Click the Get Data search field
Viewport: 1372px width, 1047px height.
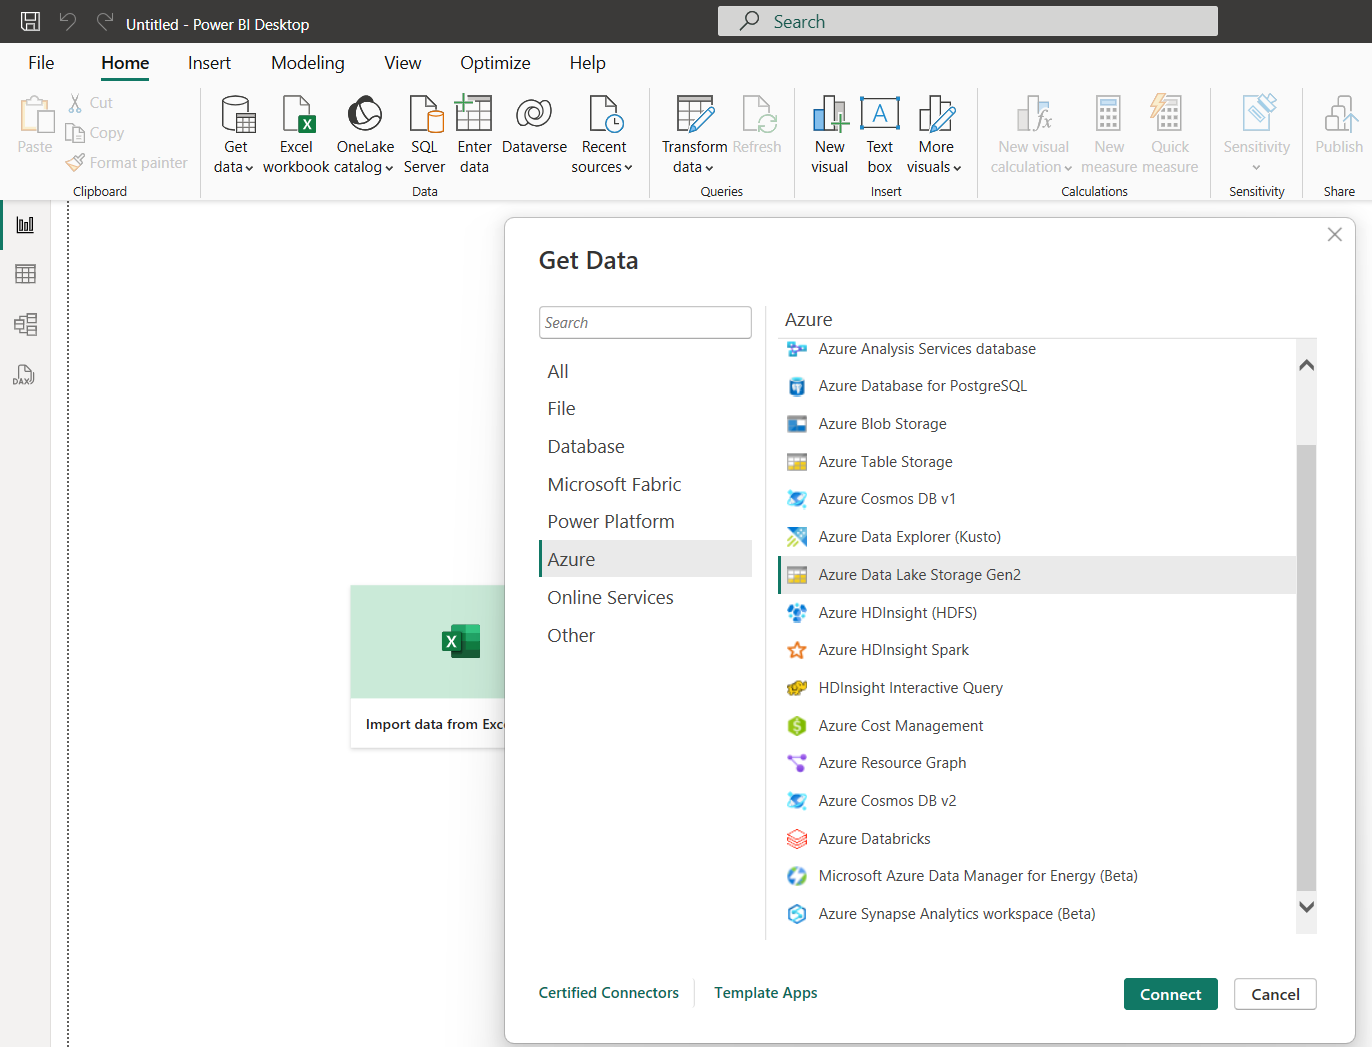click(x=645, y=323)
